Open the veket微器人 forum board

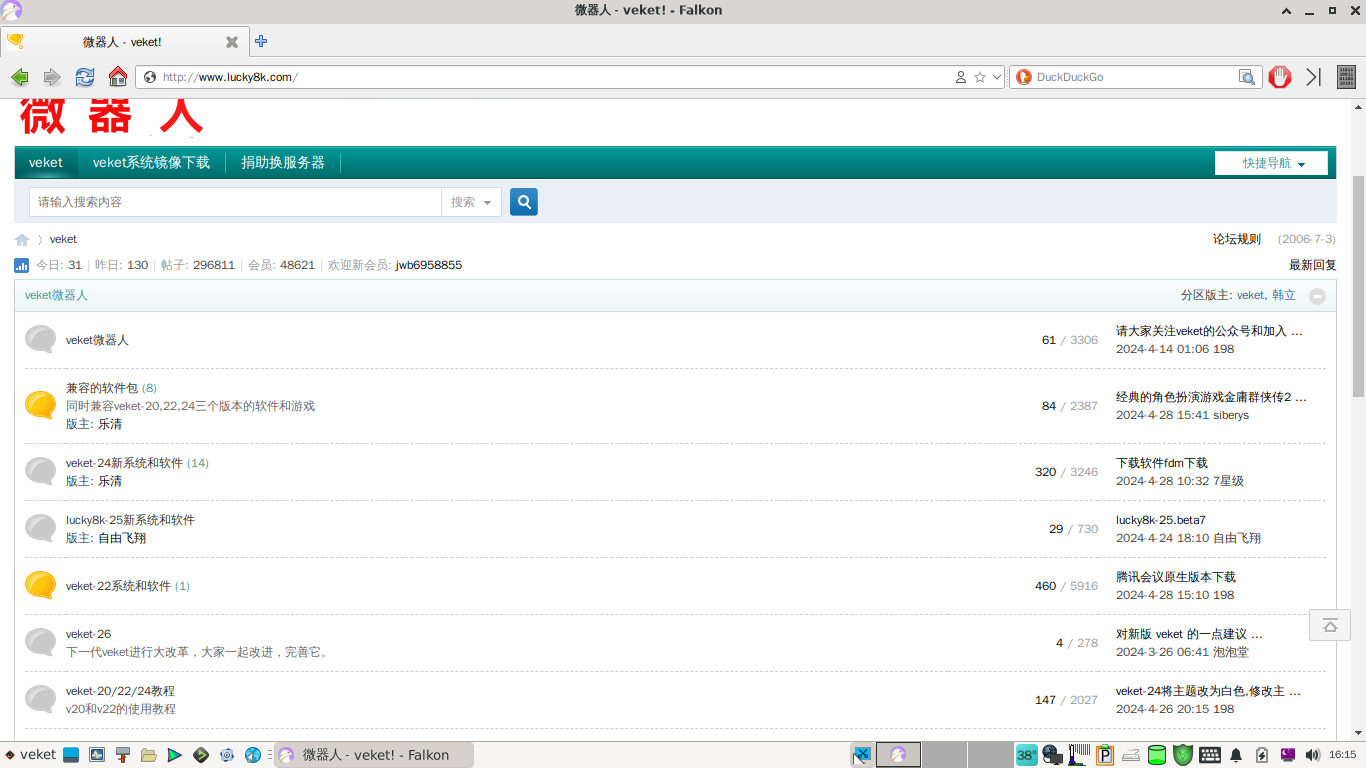point(97,340)
